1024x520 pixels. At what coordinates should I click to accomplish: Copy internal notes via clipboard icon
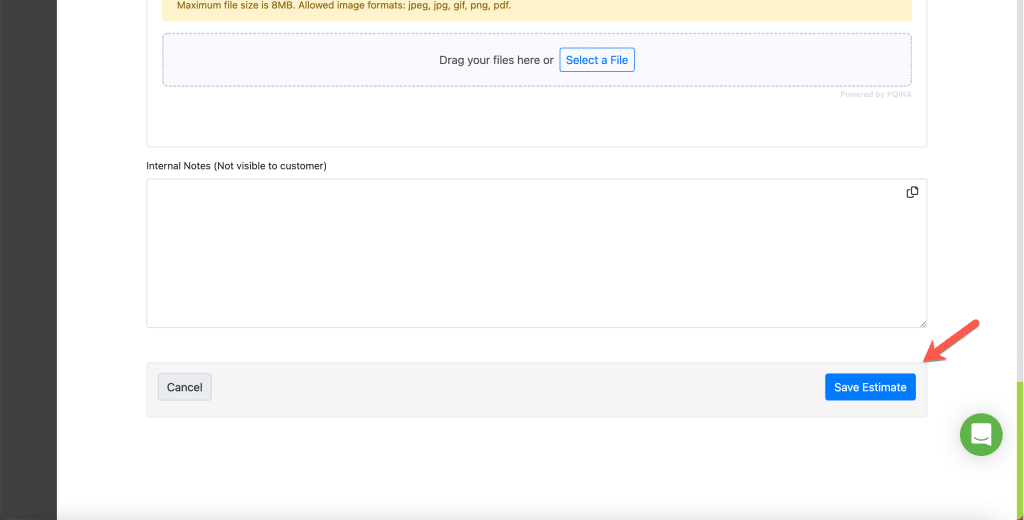tap(912, 192)
